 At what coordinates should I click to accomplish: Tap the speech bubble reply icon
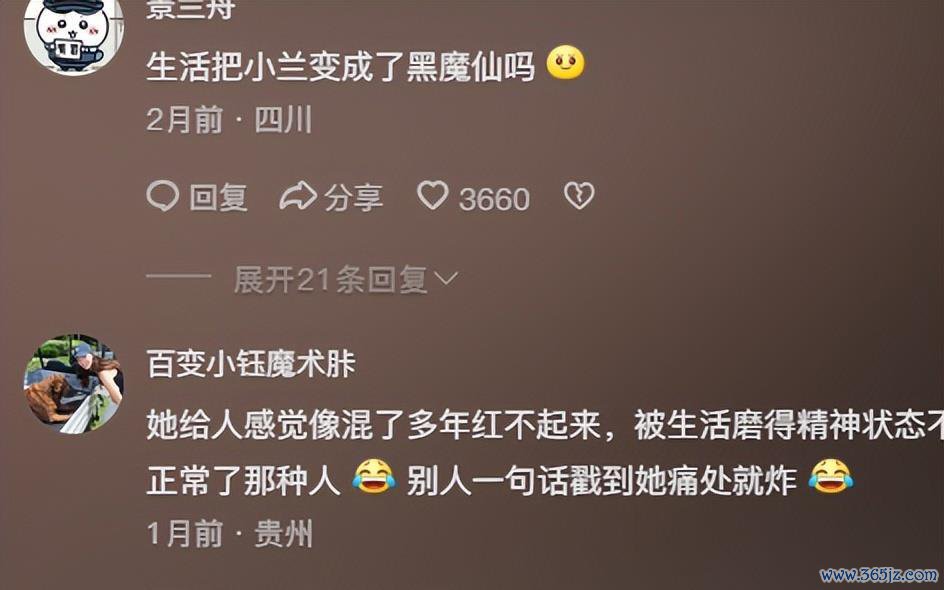163,196
